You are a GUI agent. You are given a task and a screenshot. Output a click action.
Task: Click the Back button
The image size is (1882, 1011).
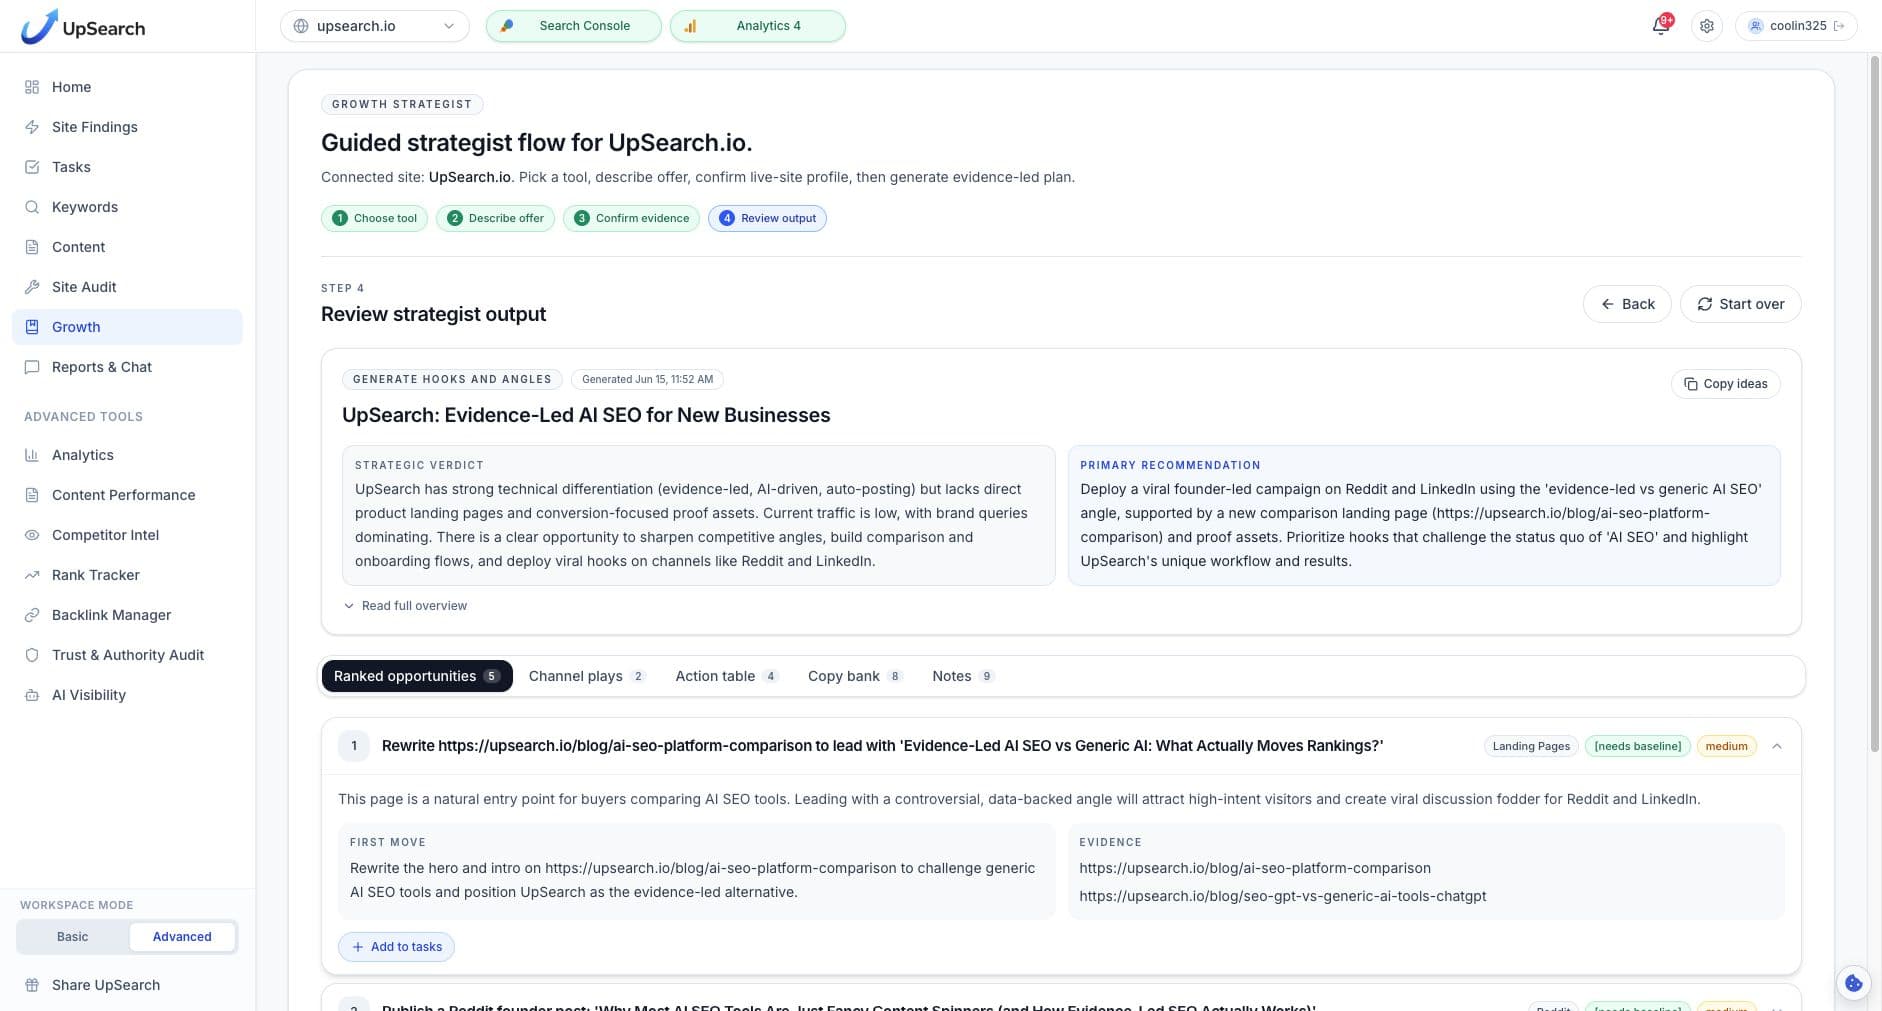pyautogui.click(x=1627, y=304)
